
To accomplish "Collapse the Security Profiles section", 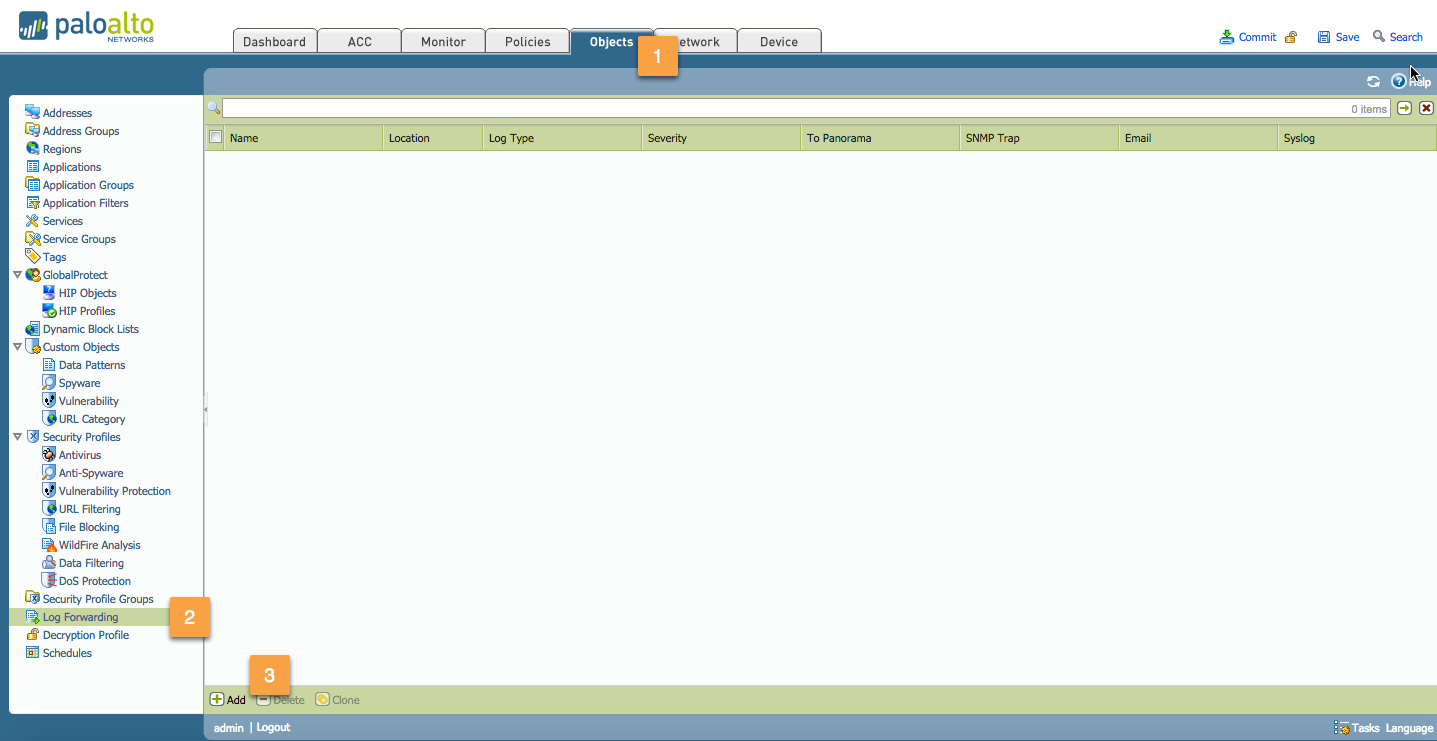I will click(16, 436).
